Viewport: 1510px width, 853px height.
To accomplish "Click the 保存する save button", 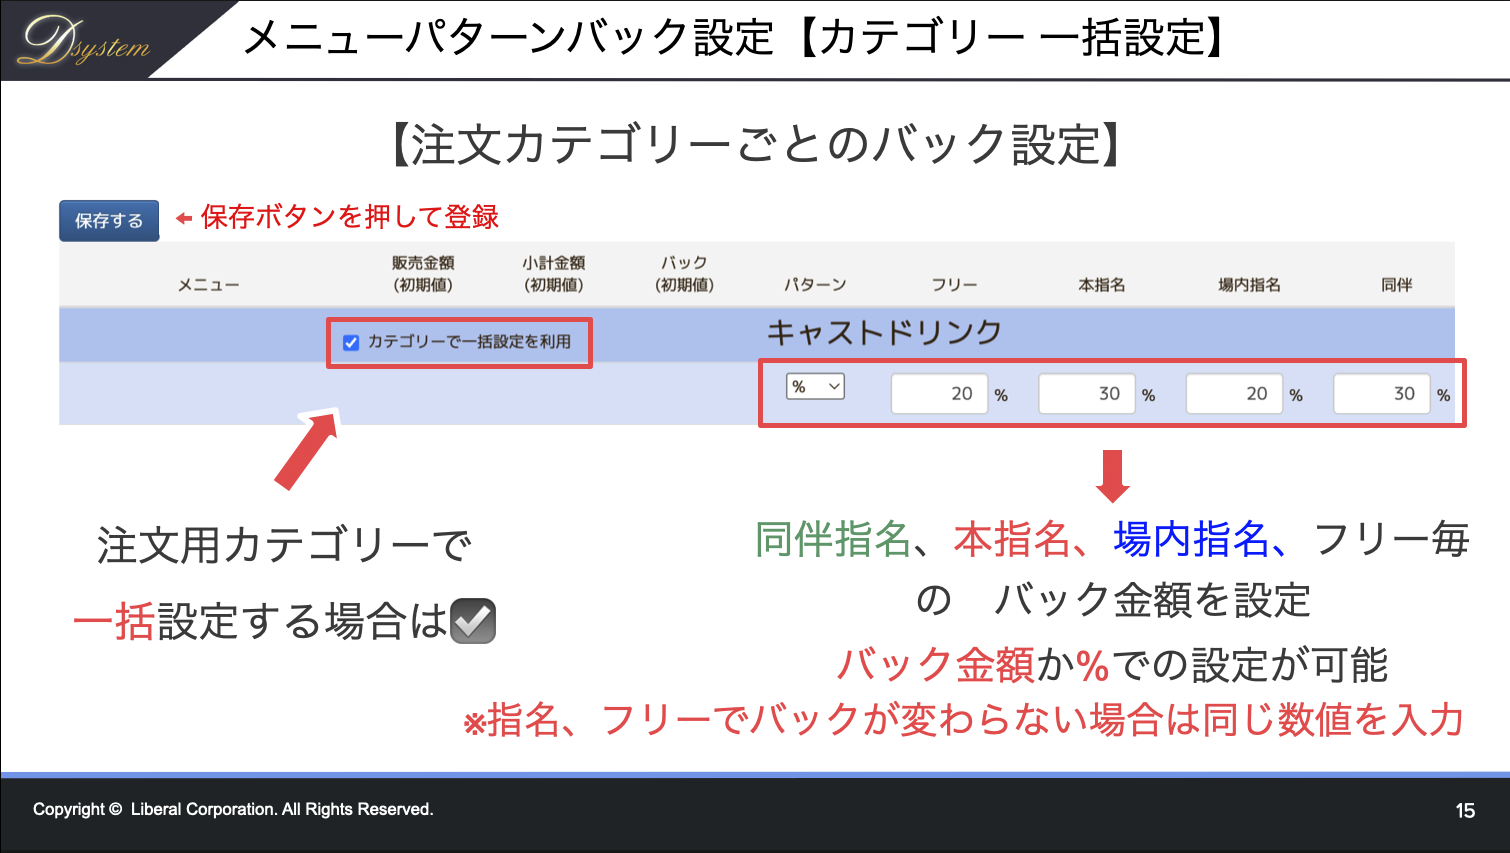I will click(109, 221).
